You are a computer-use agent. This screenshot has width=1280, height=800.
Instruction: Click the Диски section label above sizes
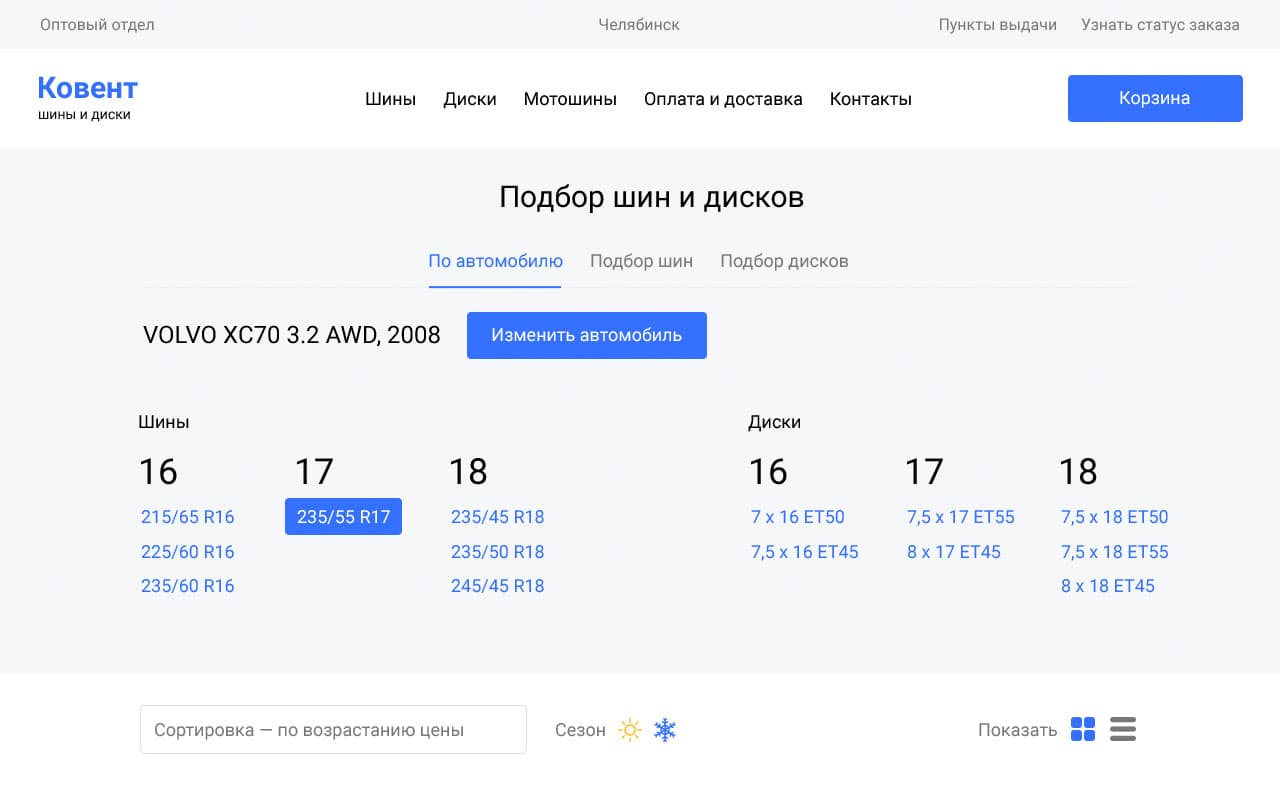[775, 422]
